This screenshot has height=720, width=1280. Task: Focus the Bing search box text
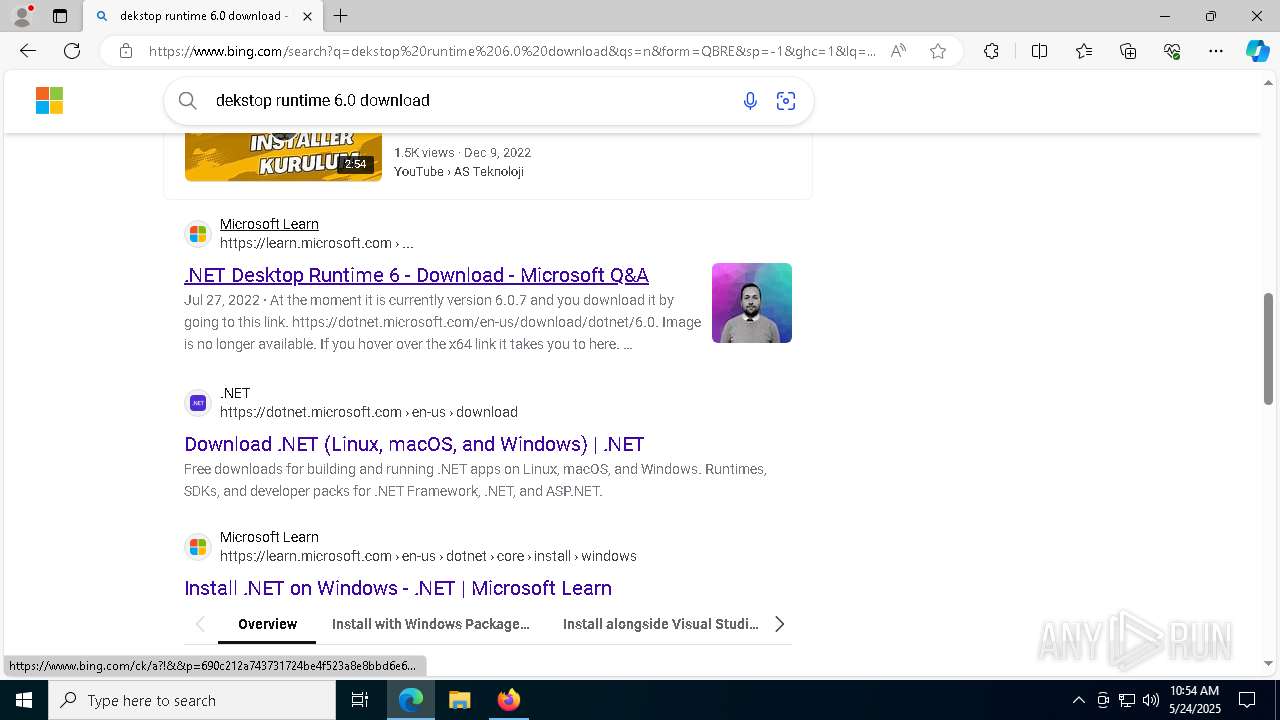(323, 100)
